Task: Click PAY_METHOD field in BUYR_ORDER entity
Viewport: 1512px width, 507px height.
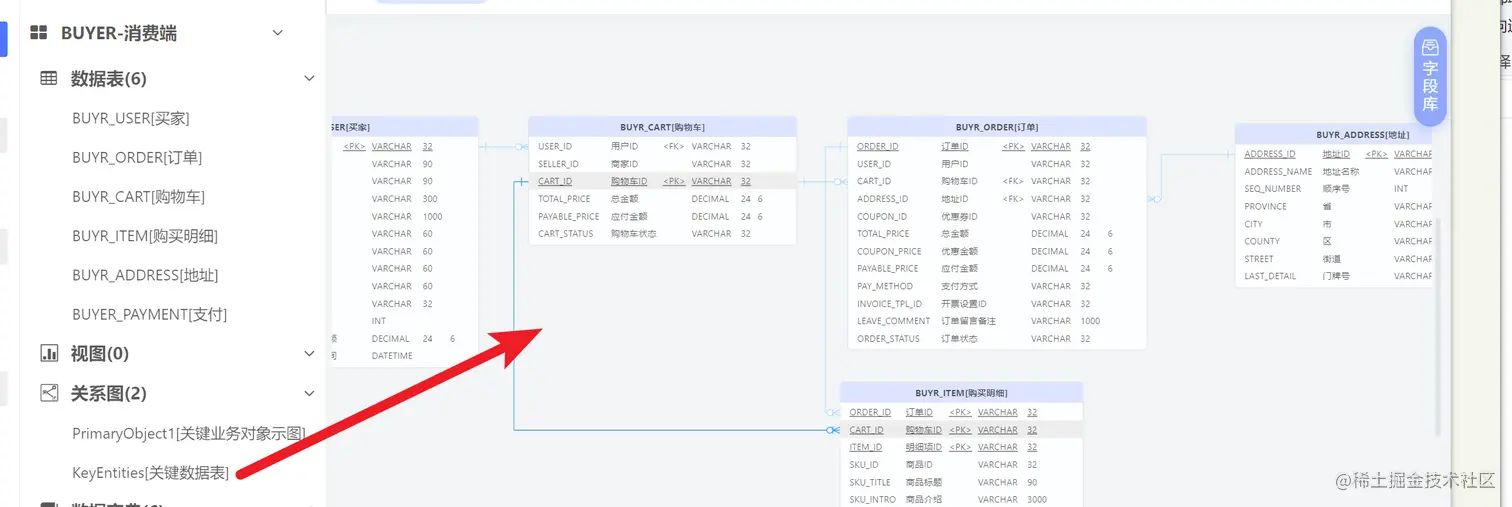Action: (x=885, y=286)
